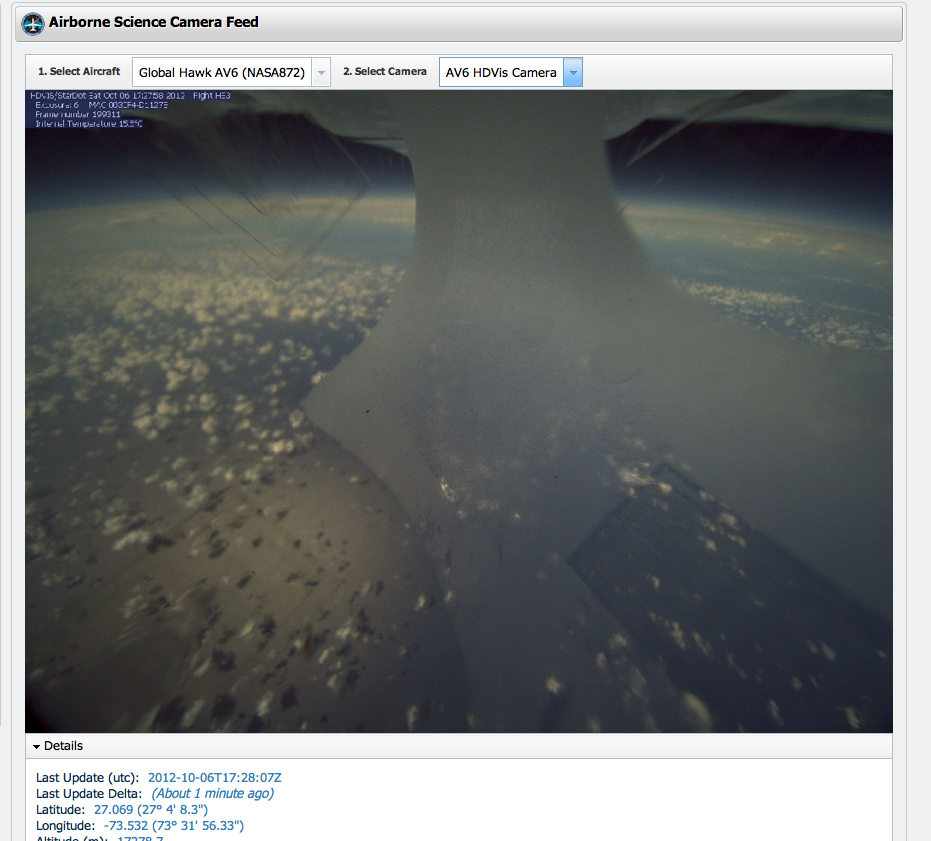This screenshot has width=931, height=841.
Task: Click the AV6 HDVis Camera field
Action: [x=501, y=72]
